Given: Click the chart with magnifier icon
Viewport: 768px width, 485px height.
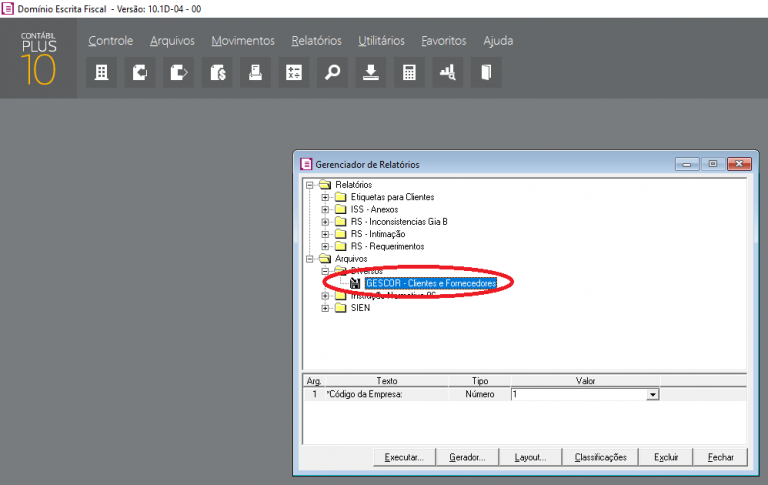Looking at the screenshot, I should click(x=448, y=72).
